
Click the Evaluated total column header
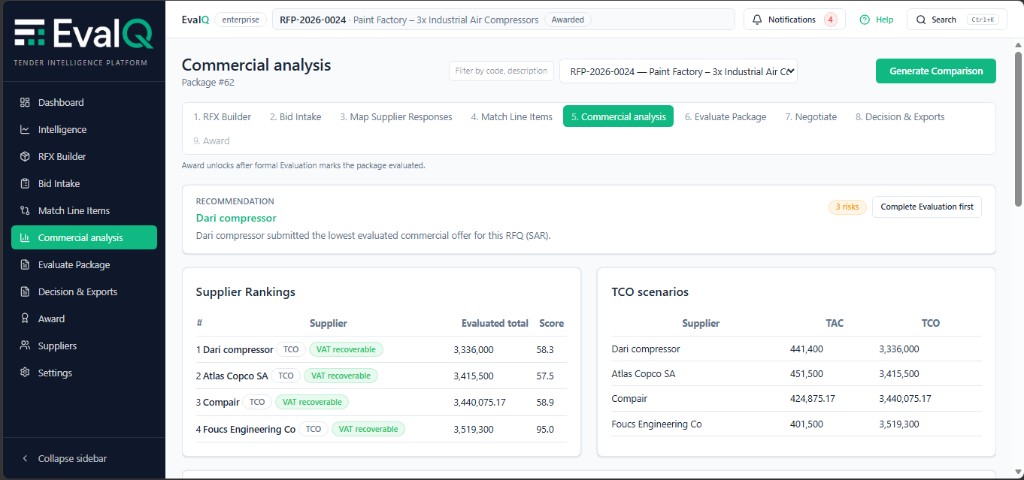[495, 323]
